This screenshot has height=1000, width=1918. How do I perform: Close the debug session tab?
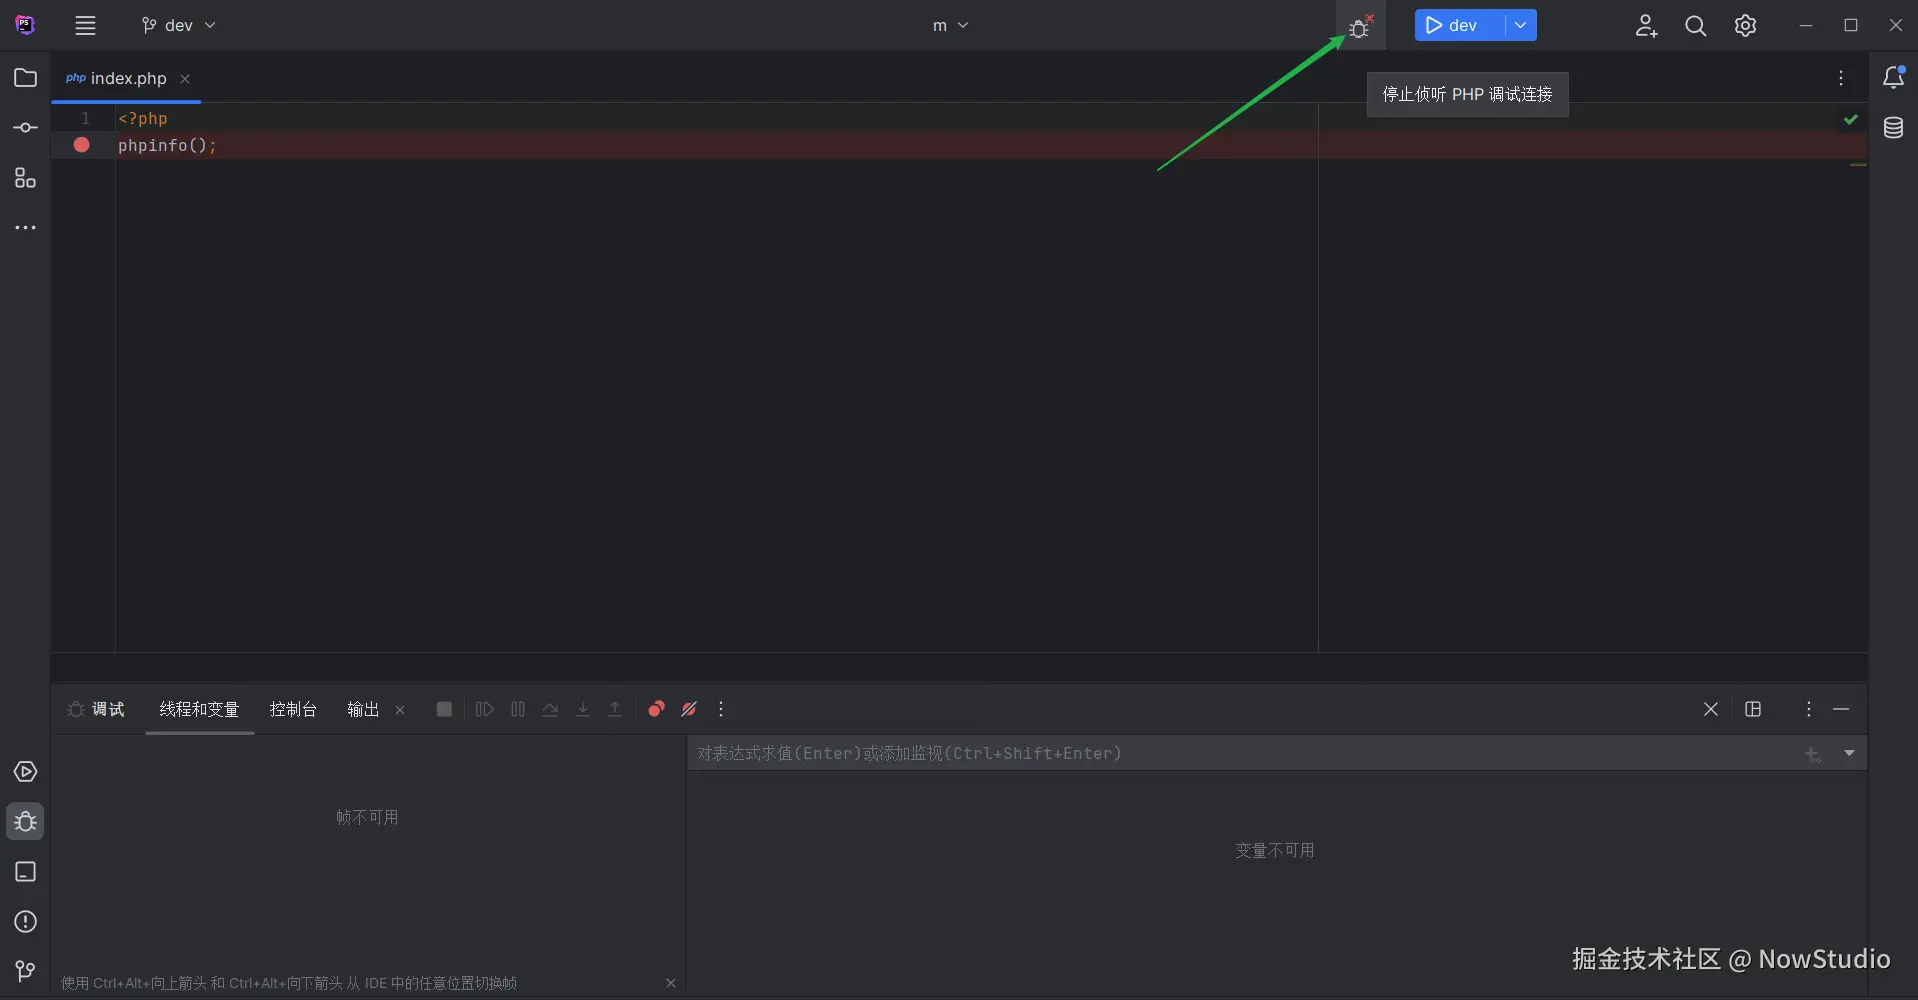coord(1711,709)
